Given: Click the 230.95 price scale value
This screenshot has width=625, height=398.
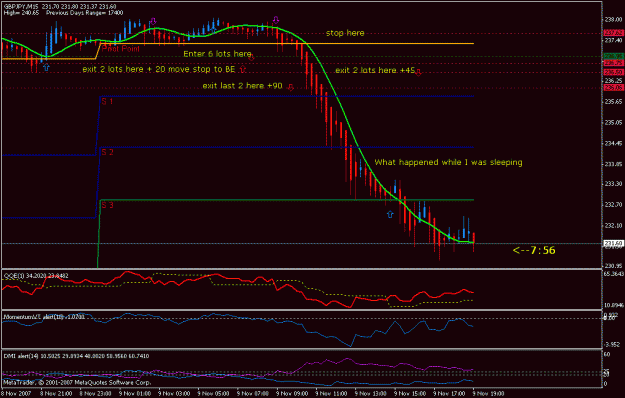Looking at the screenshot, I should coord(613,266).
